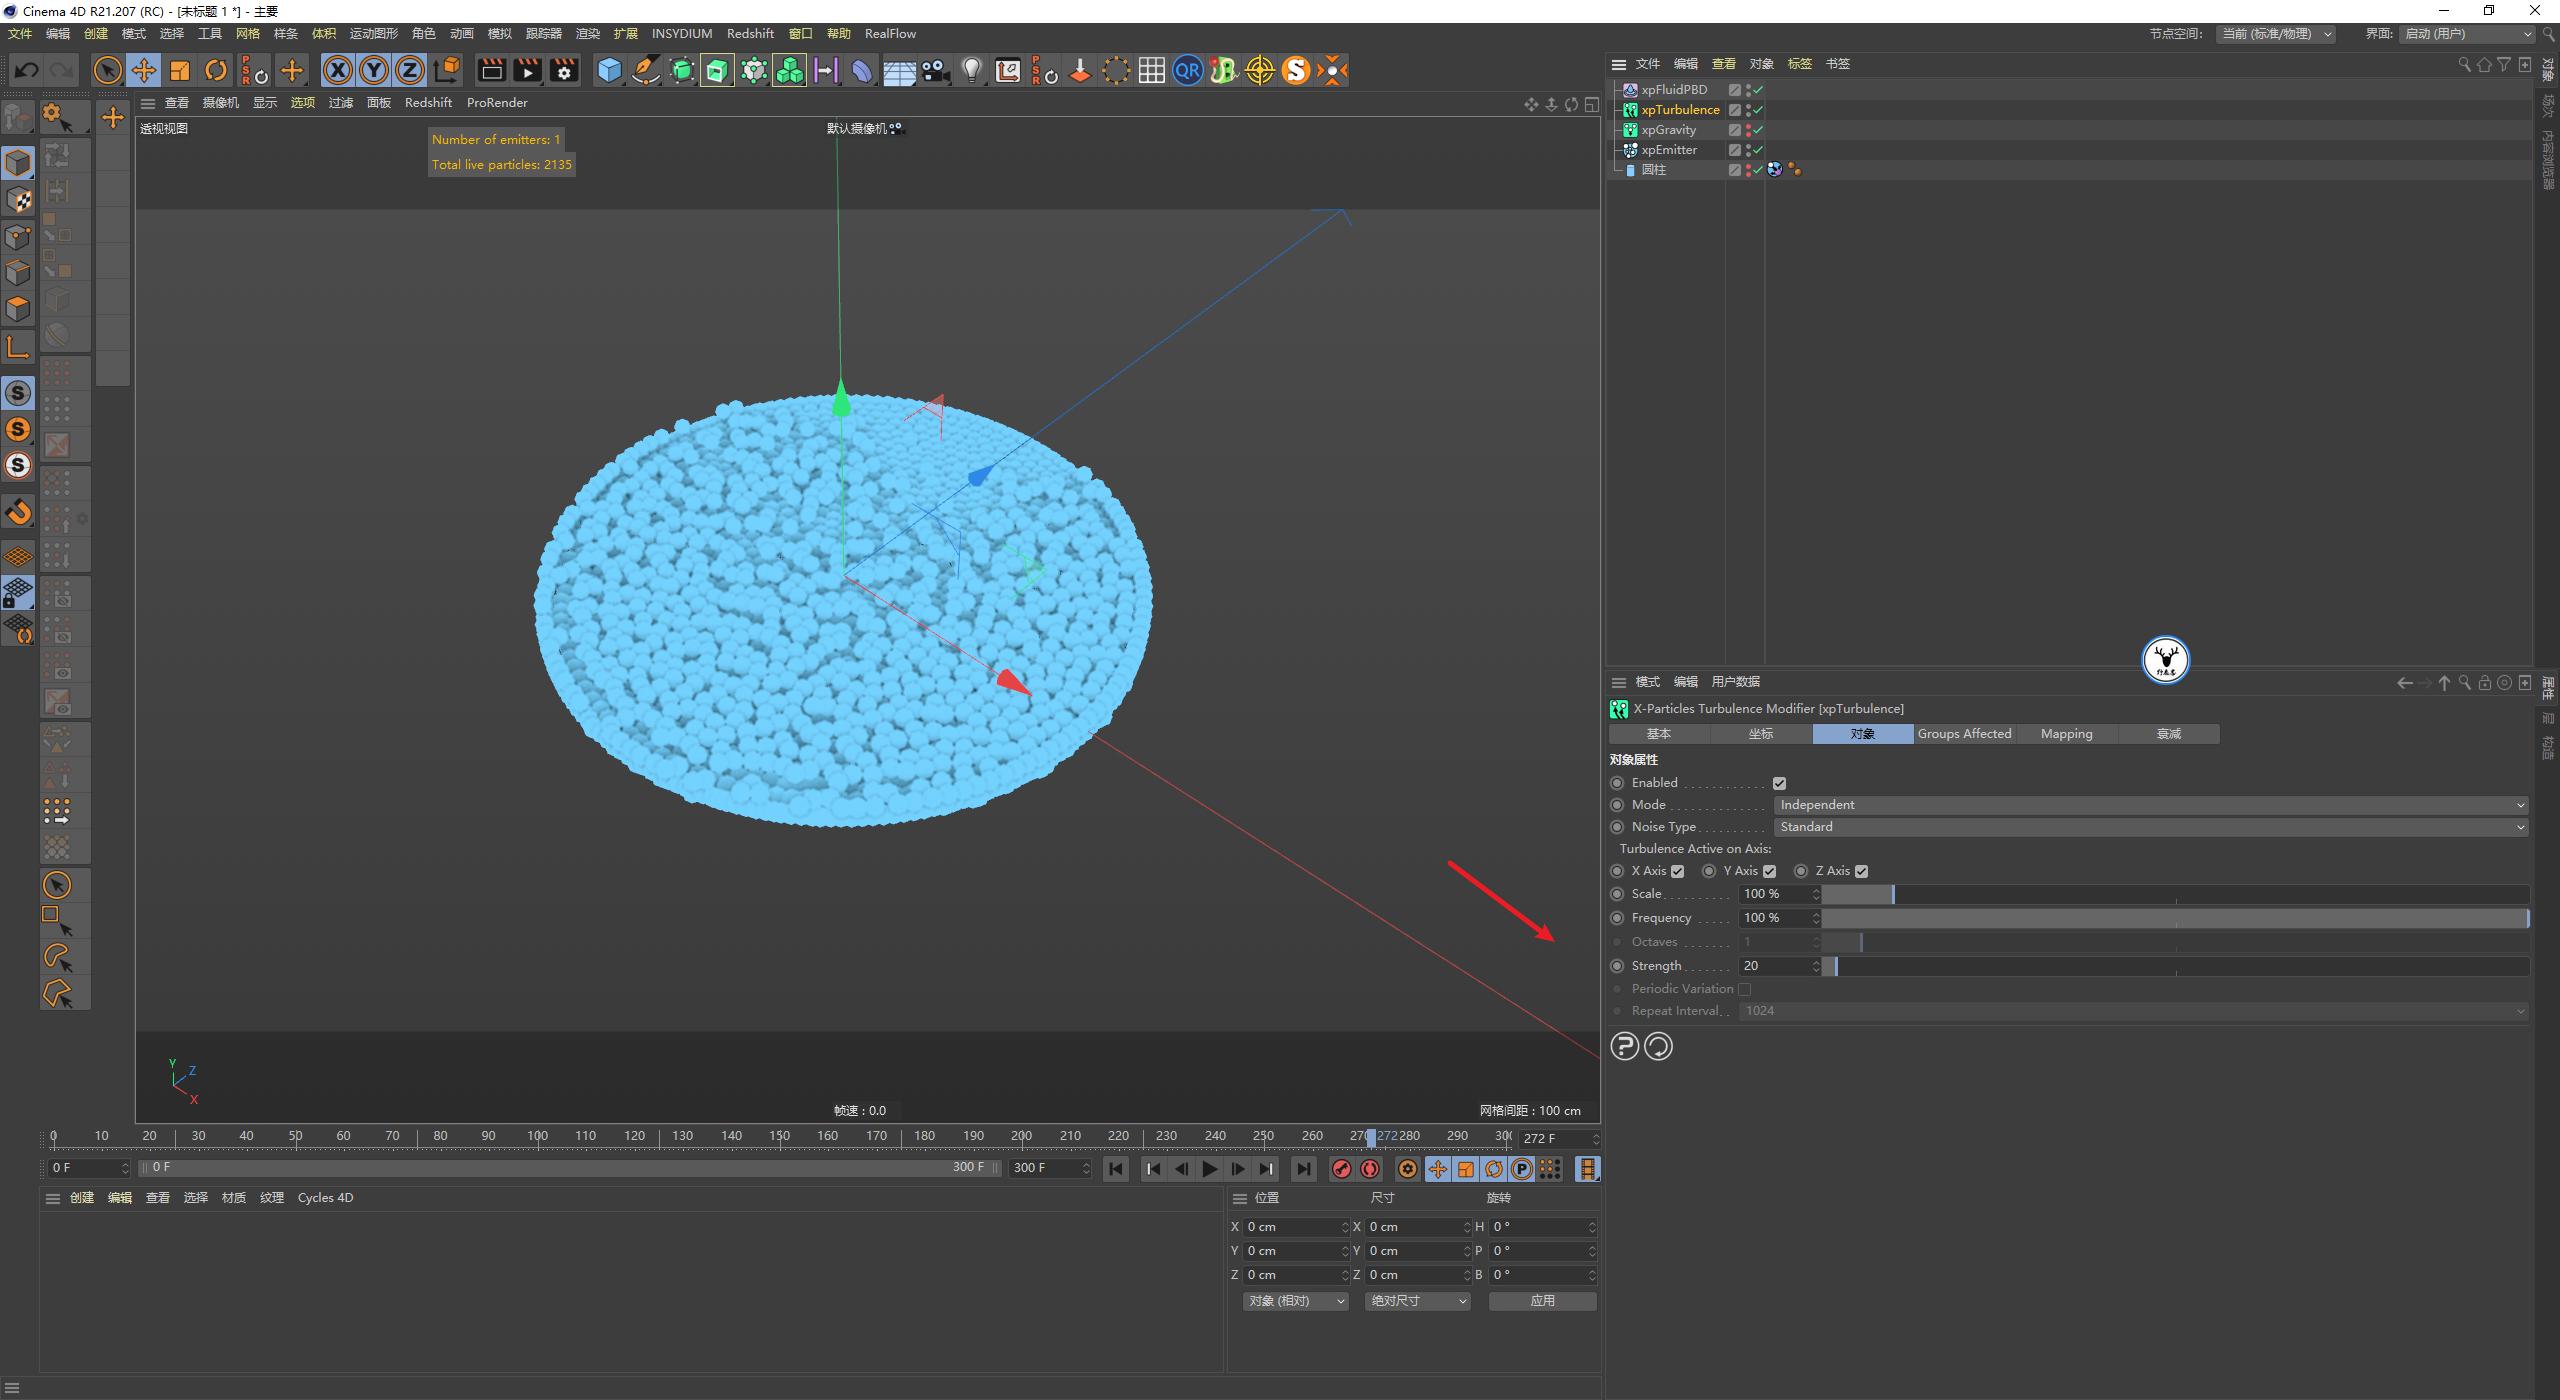Click the camera icon in toolbar
Image resolution: width=2560 pixels, height=1400 pixels.
(935, 70)
